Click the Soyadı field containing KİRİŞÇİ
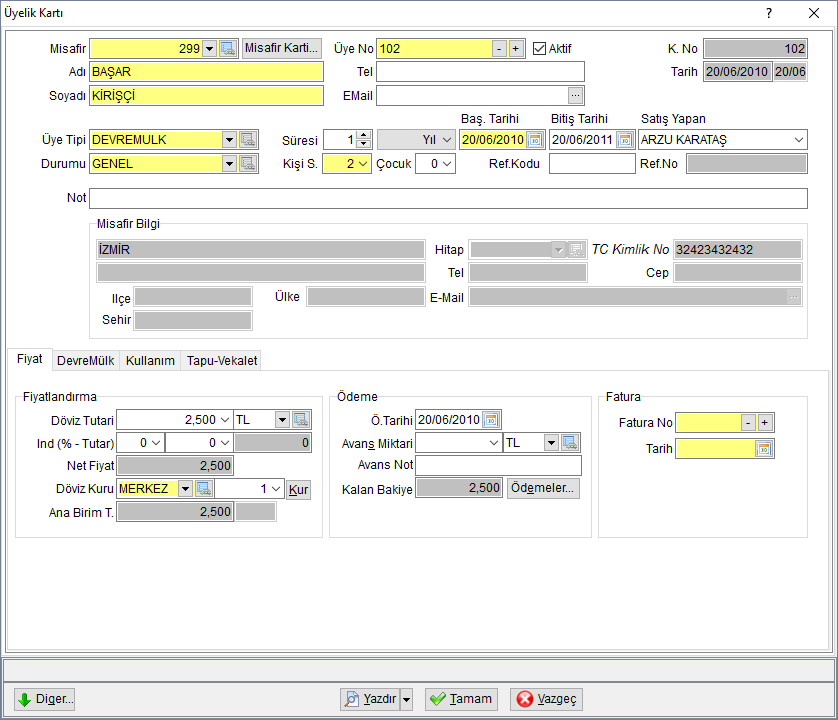 point(206,96)
